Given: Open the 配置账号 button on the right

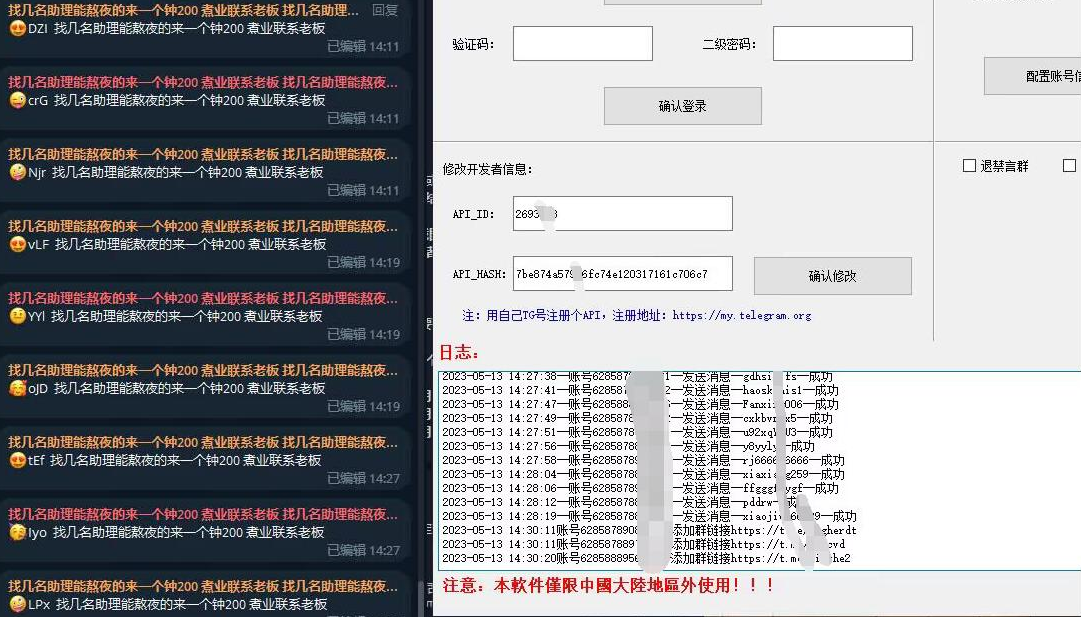Looking at the screenshot, I should [1033, 76].
